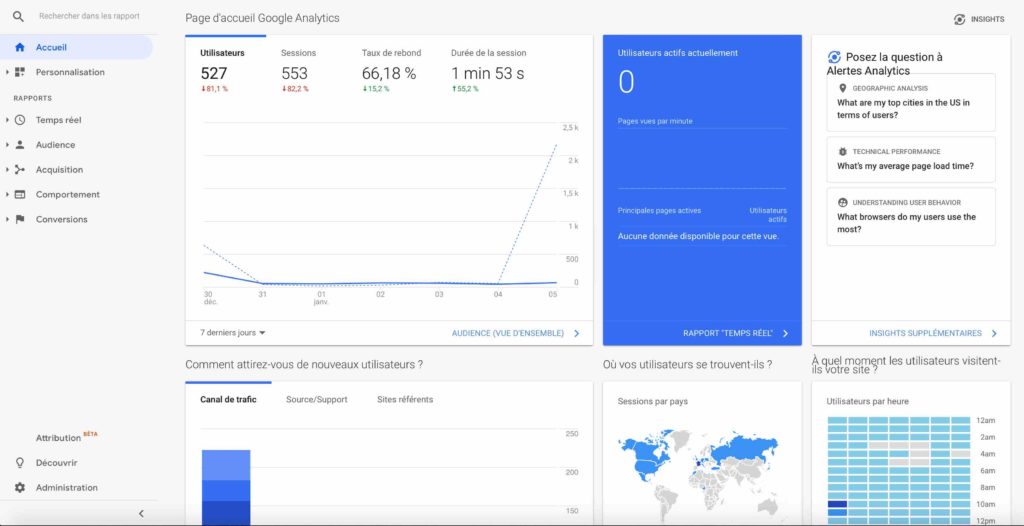Click the INSIGHTS button label
Viewport: 1024px width, 526px height.
(x=987, y=20)
